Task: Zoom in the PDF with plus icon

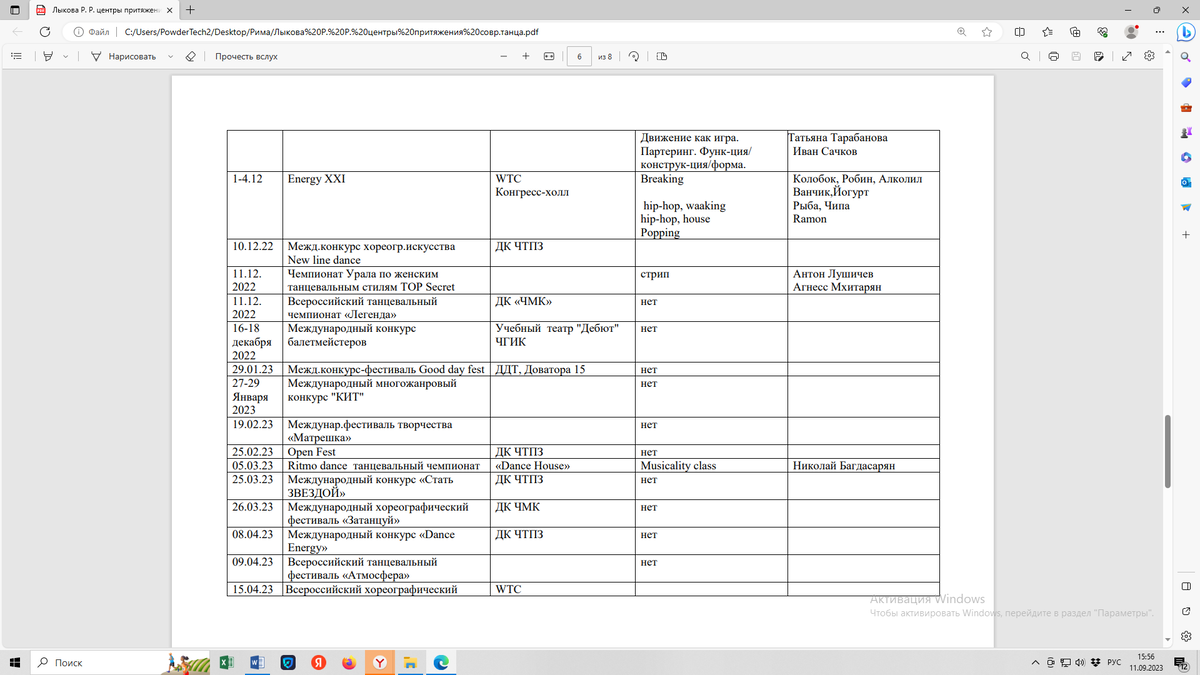Action: click(526, 56)
